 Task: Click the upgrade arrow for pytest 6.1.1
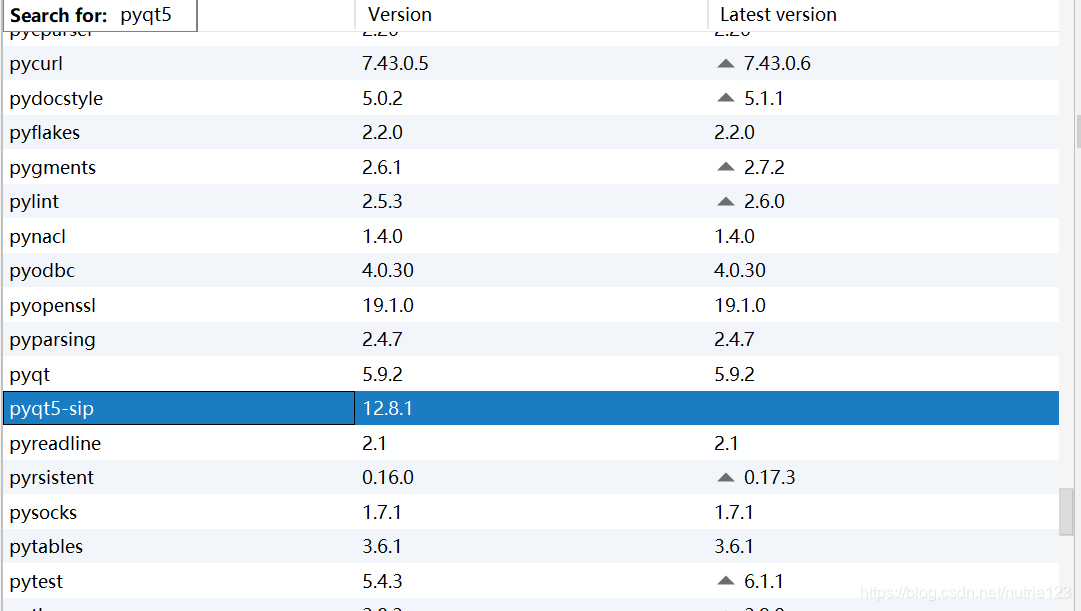click(x=725, y=581)
